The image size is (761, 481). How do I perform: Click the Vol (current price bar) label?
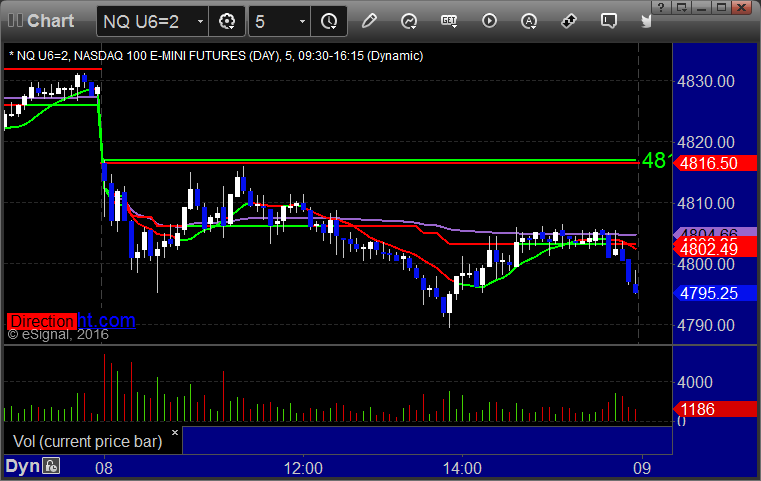click(x=87, y=441)
